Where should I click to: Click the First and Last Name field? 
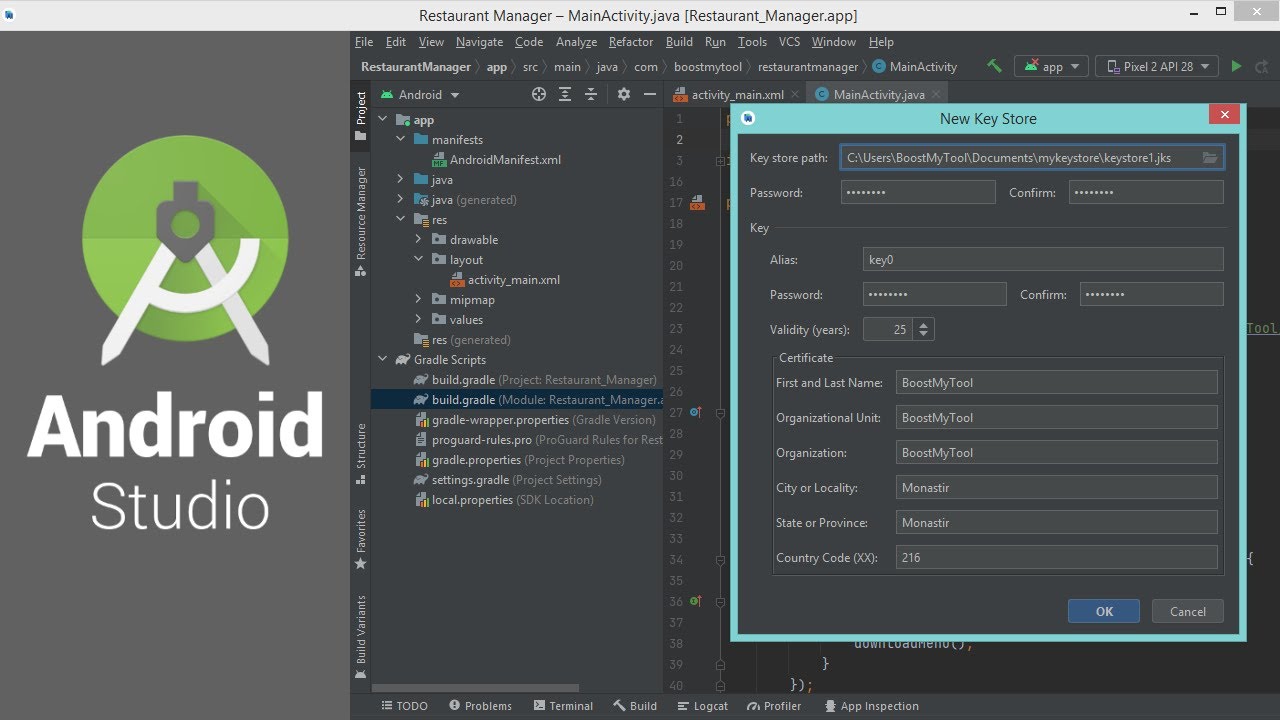pos(1057,383)
